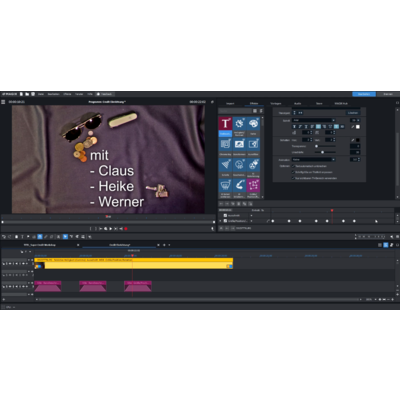
Task: Switch to the Effekte tab
Action: (254, 103)
